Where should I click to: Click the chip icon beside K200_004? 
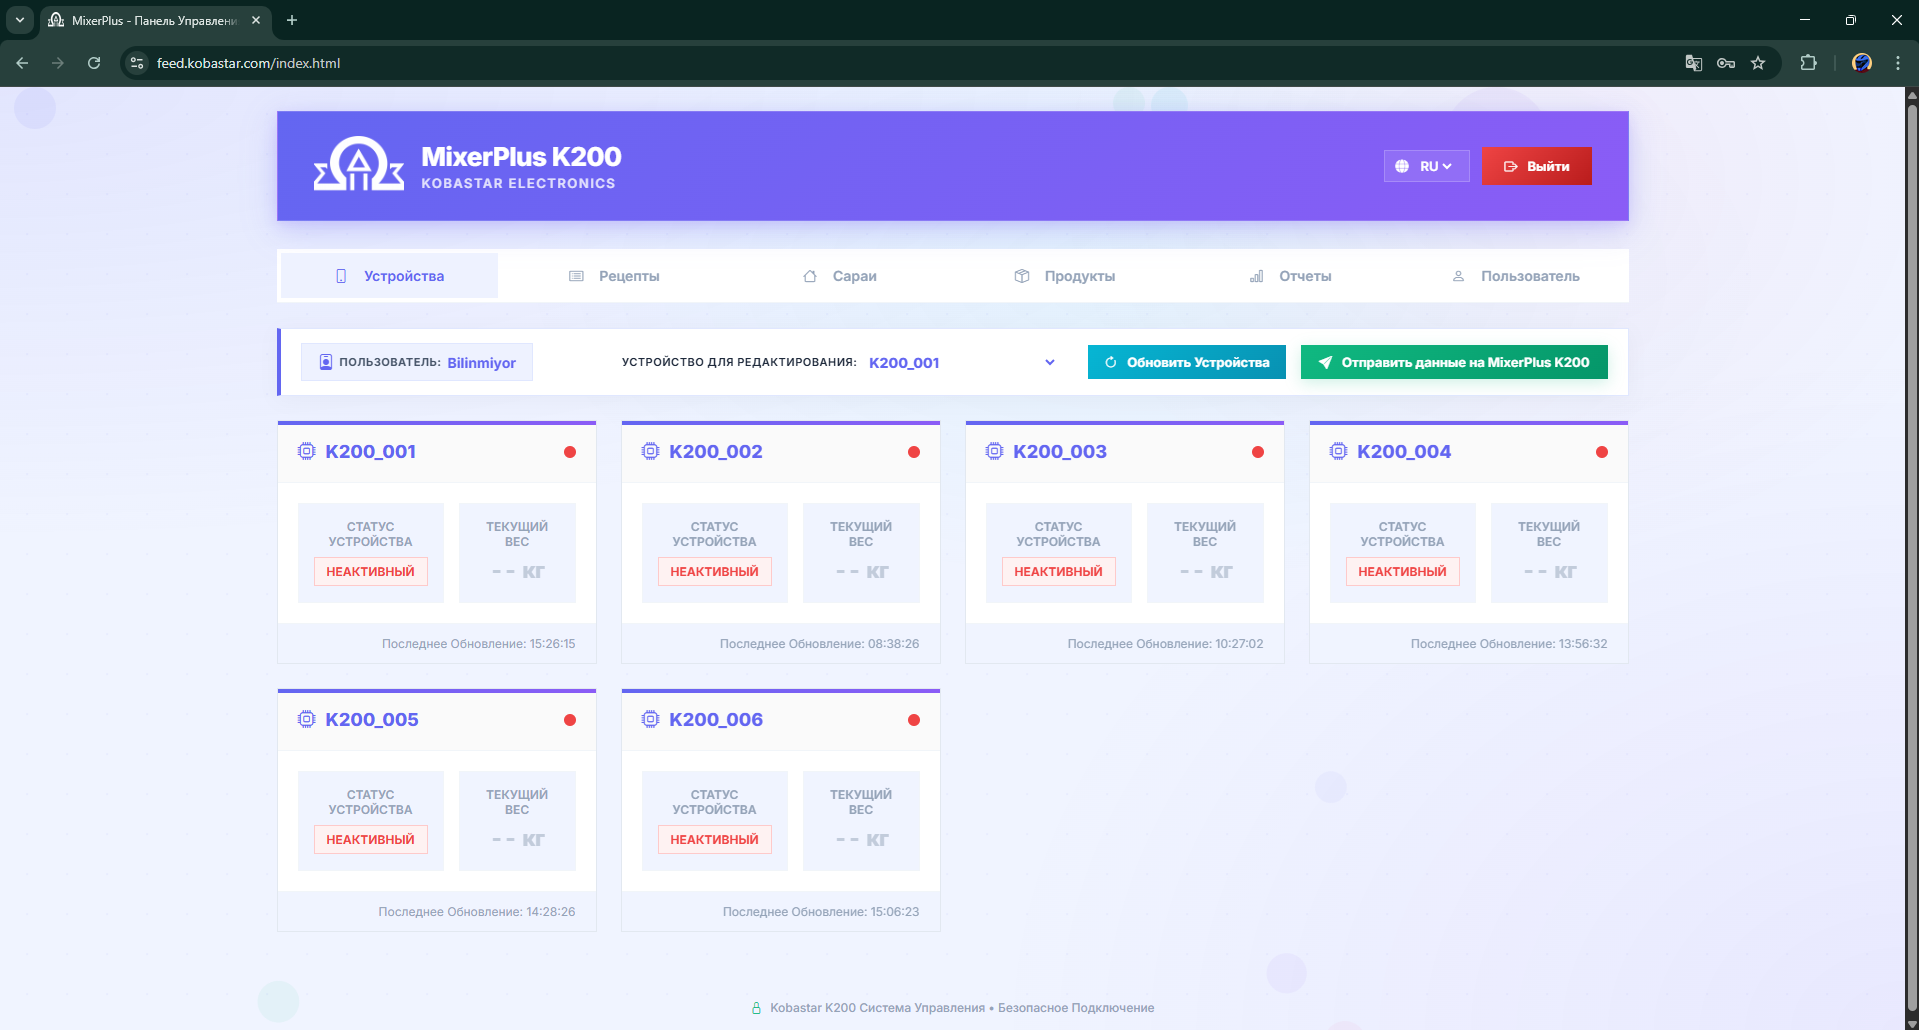[x=1338, y=452]
